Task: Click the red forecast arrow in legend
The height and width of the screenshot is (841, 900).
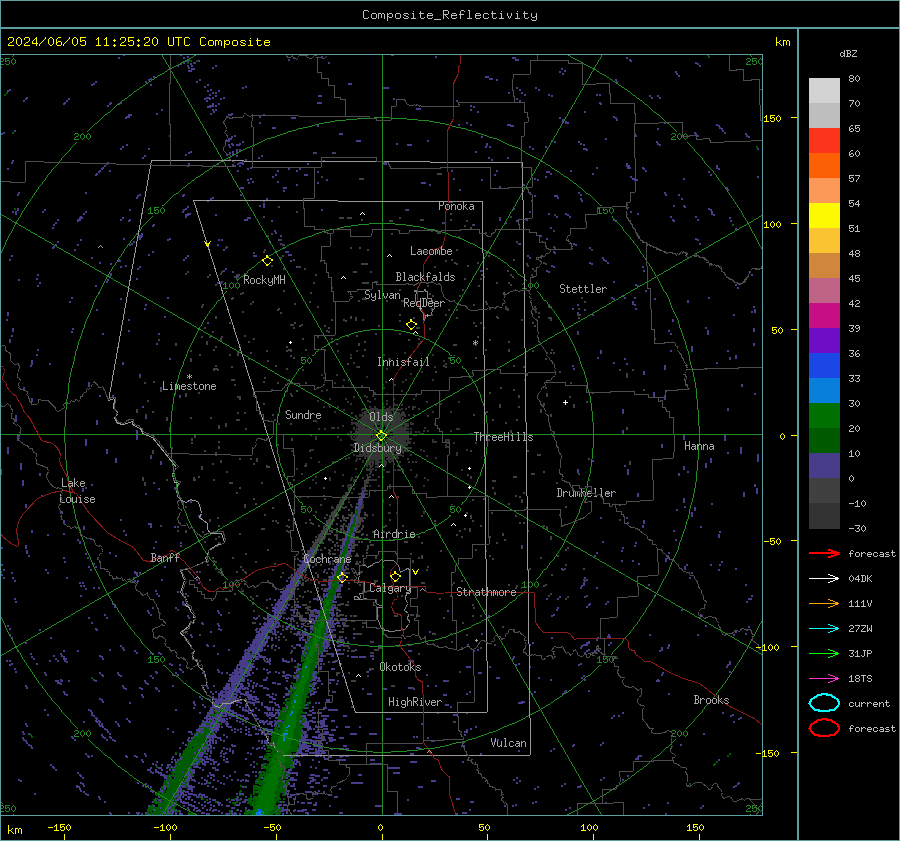Action: click(824, 553)
